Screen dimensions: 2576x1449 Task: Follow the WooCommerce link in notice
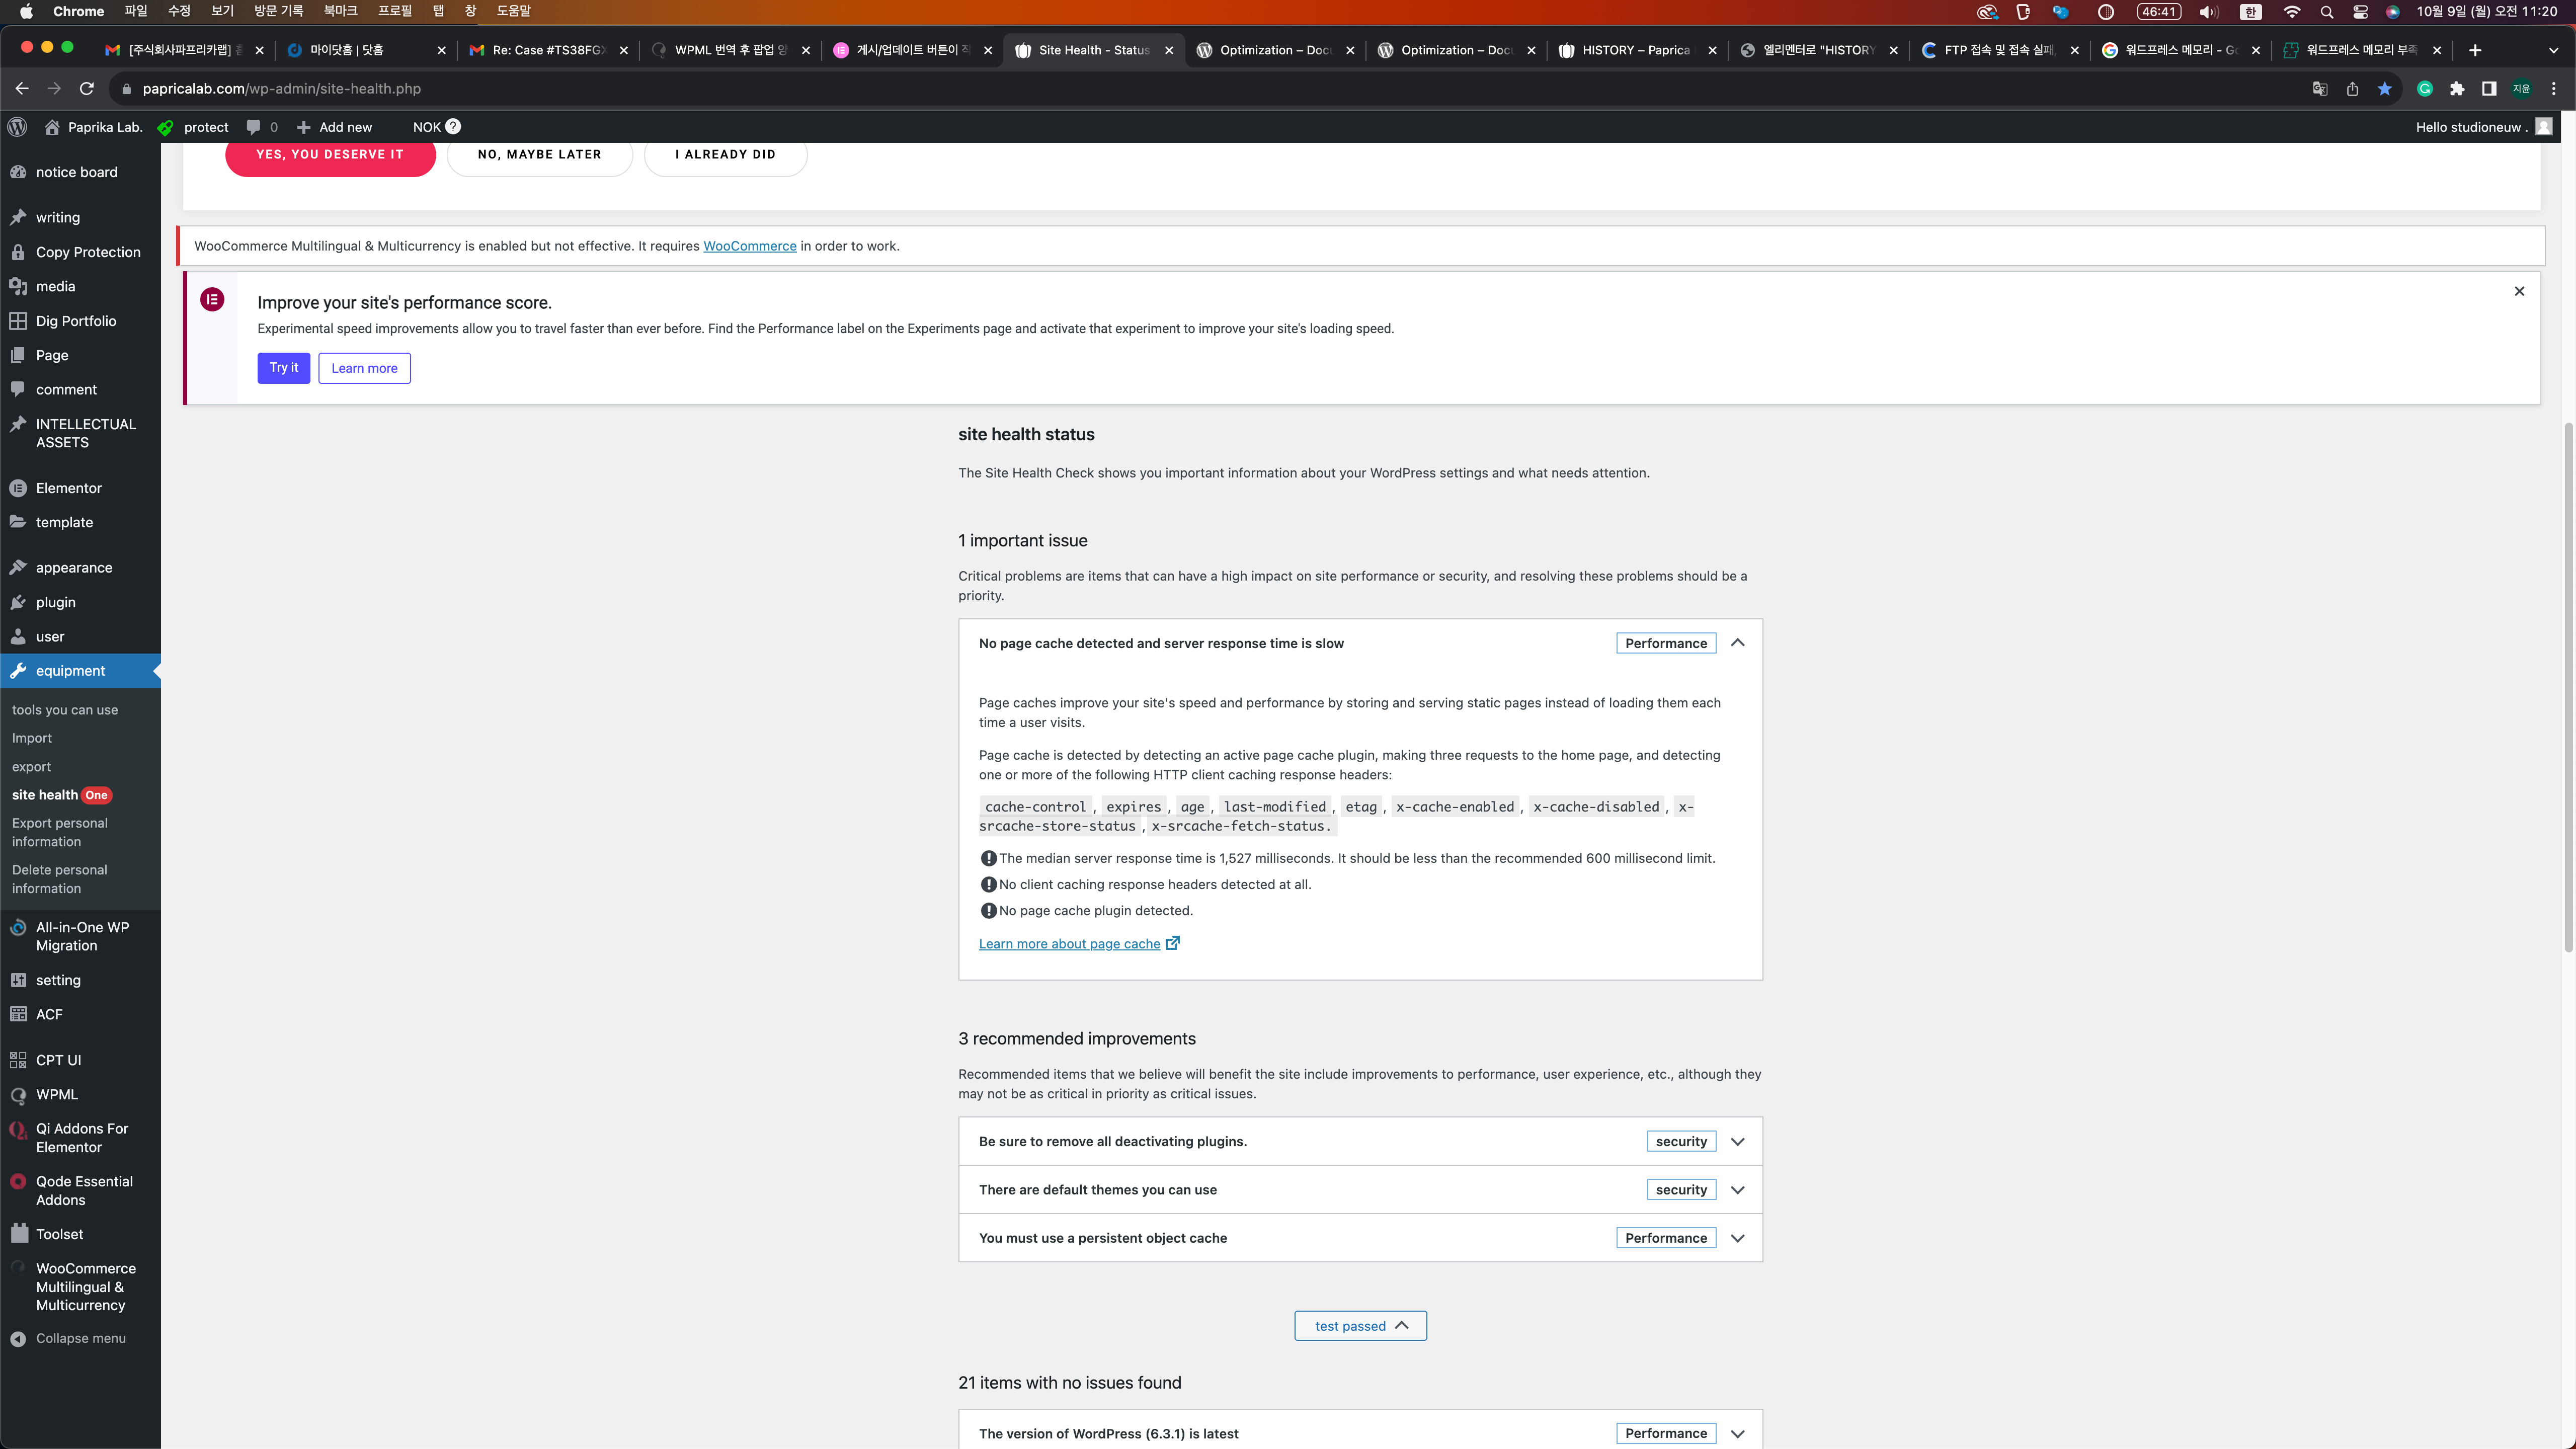[750, 246]
